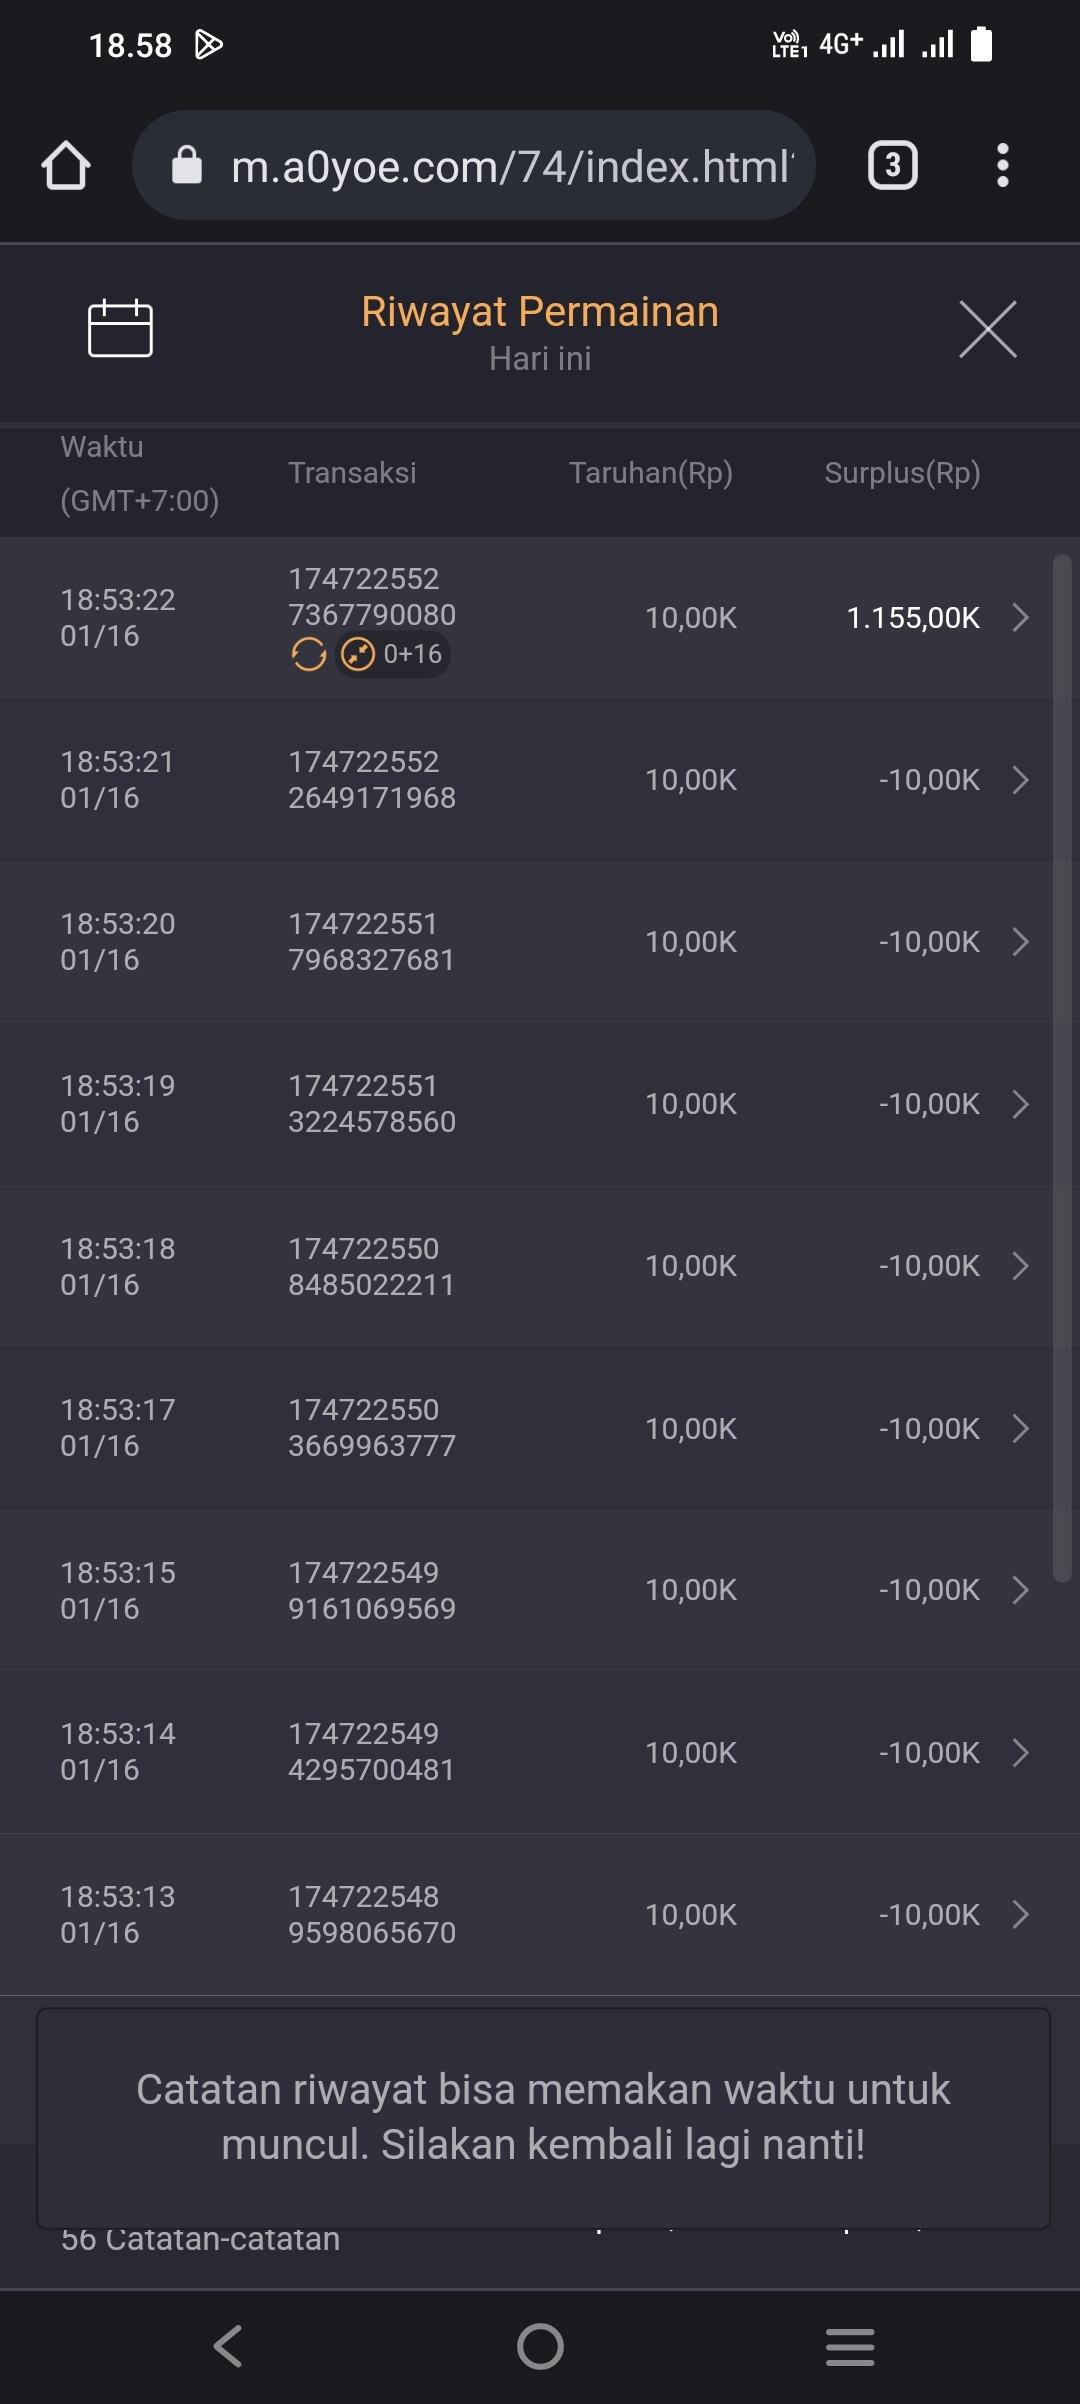Expand the 18:53:13 transaction row chevron

[1020, 1915]
